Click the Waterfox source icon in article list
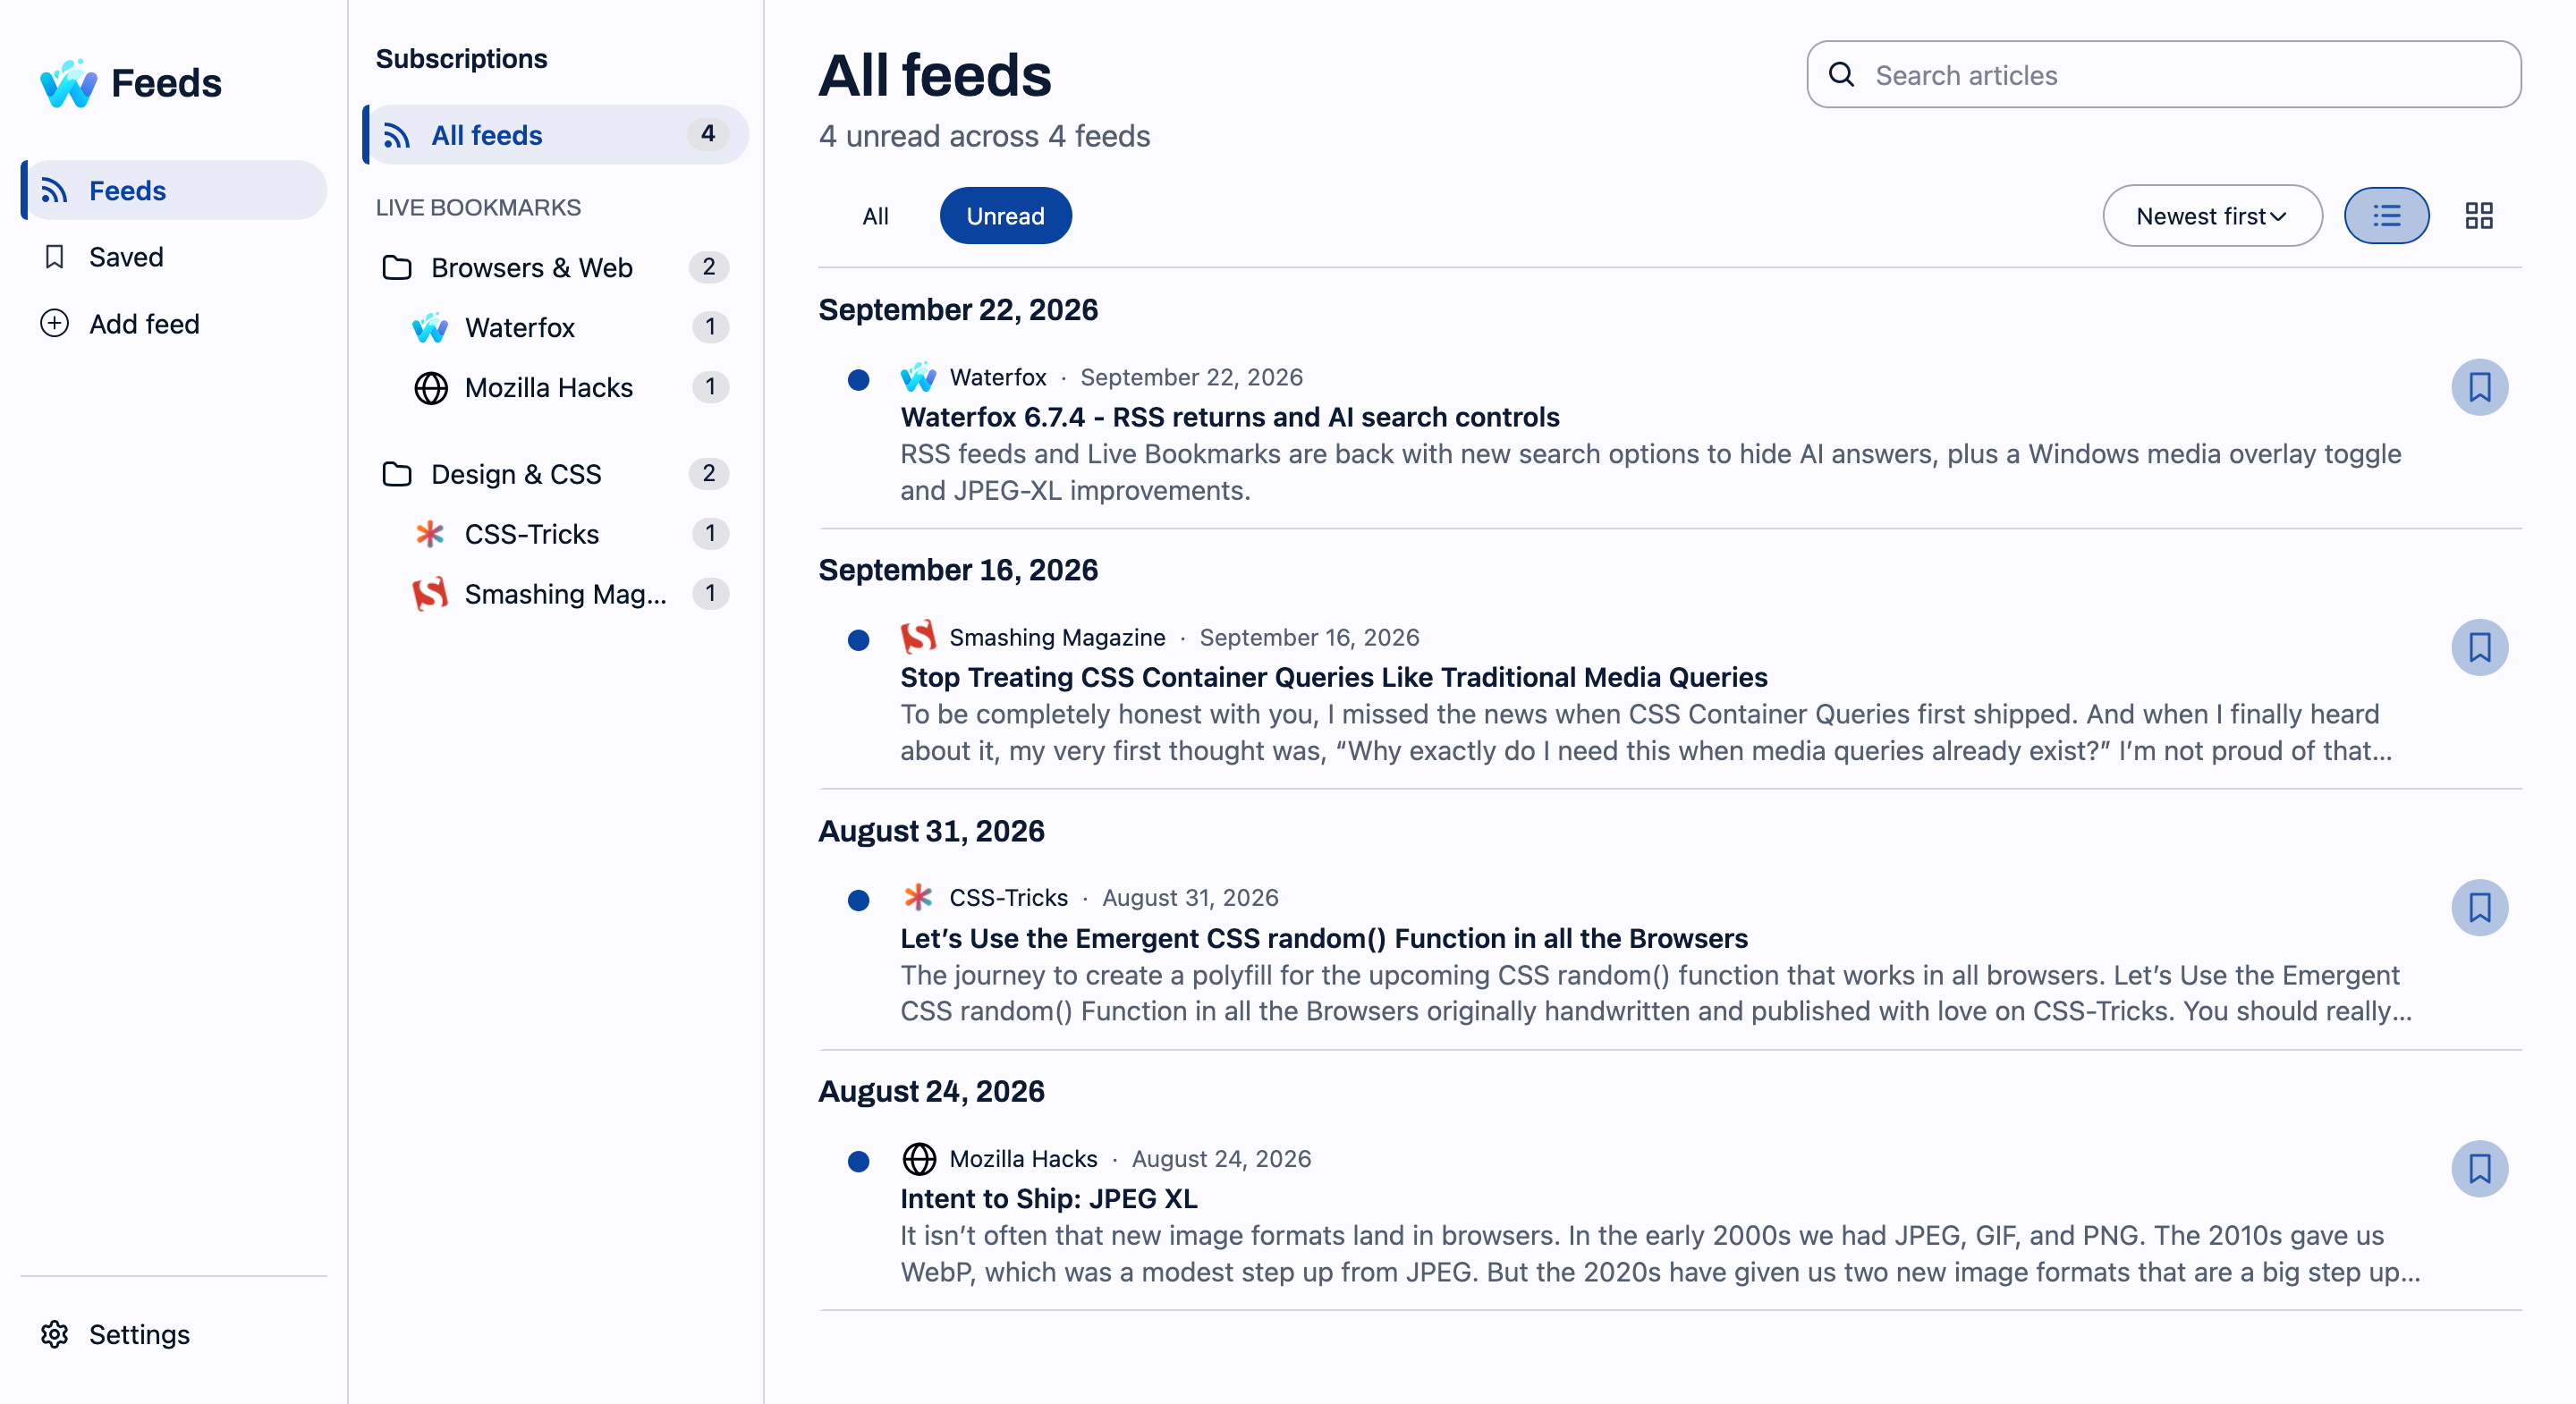The height and width of the screenshot is (1404, 2576). pos(918,377)
